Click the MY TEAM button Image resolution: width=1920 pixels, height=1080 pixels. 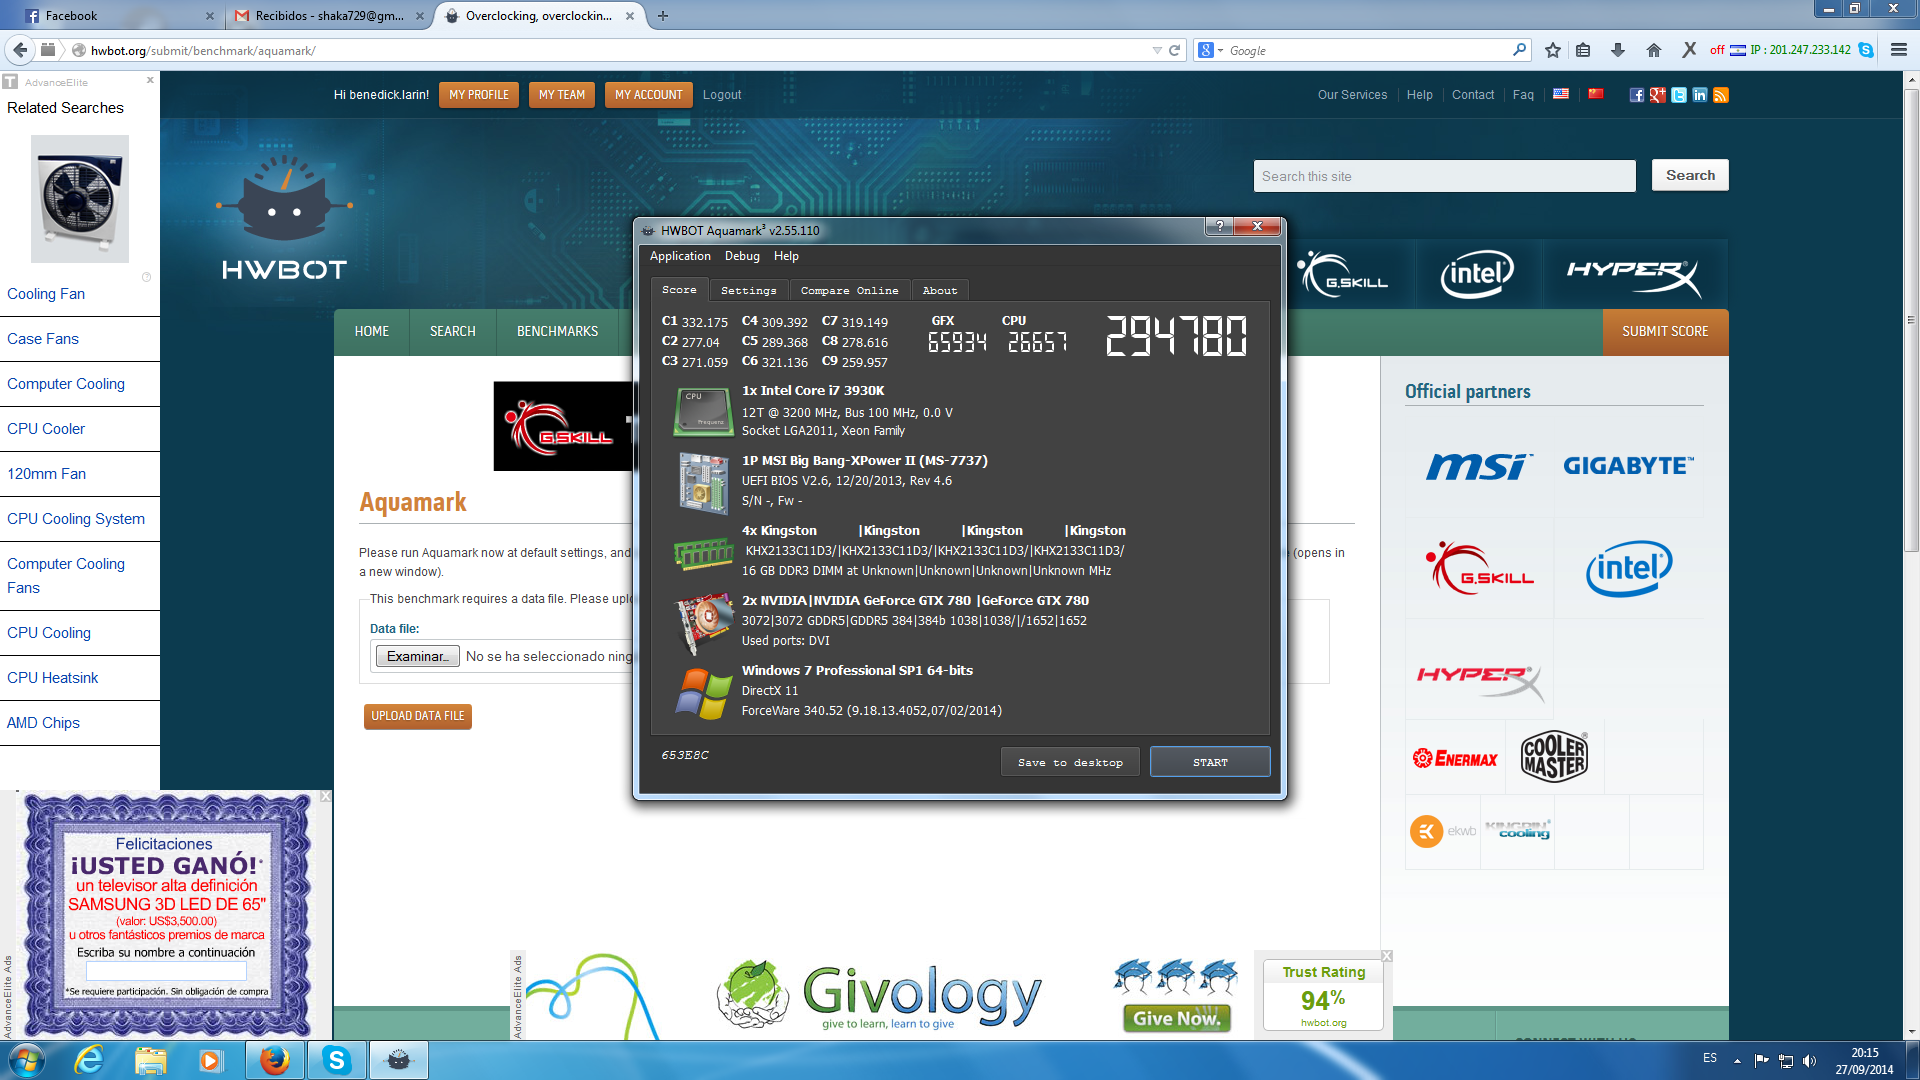click(x=562, y=95)
